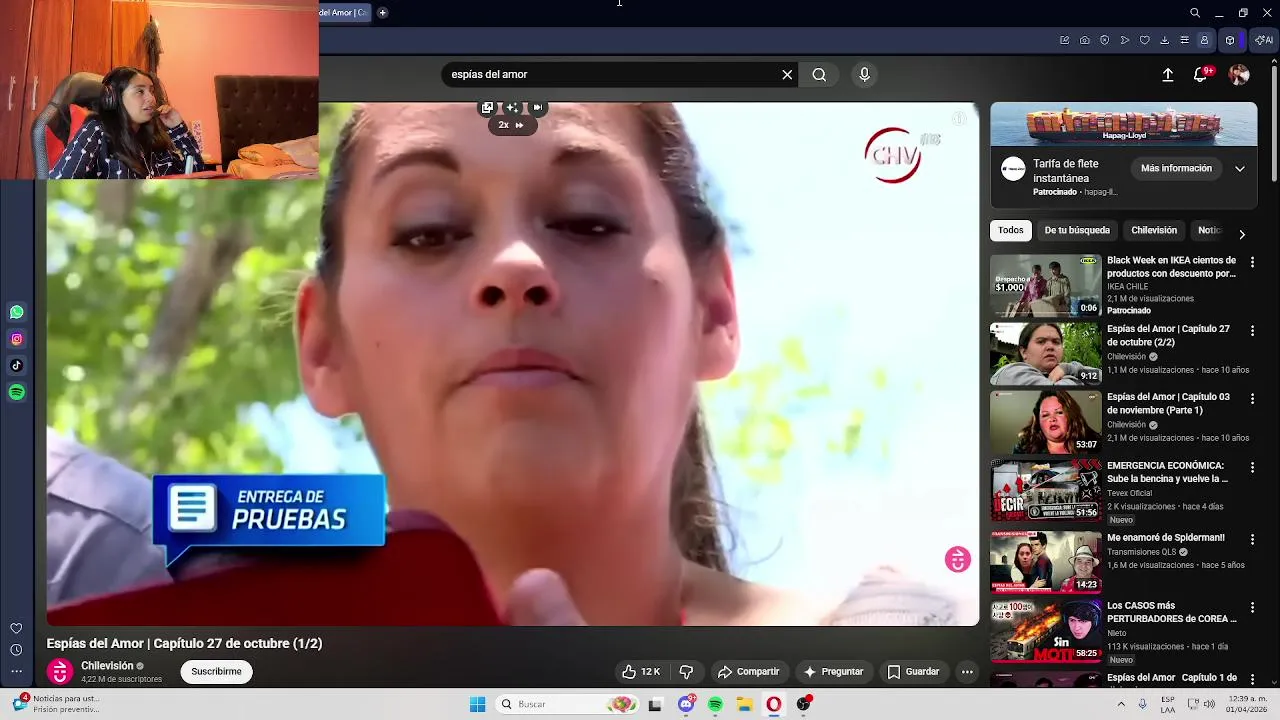Click Compartir share button
This screenshot has width=1280, height=720.
749,672
